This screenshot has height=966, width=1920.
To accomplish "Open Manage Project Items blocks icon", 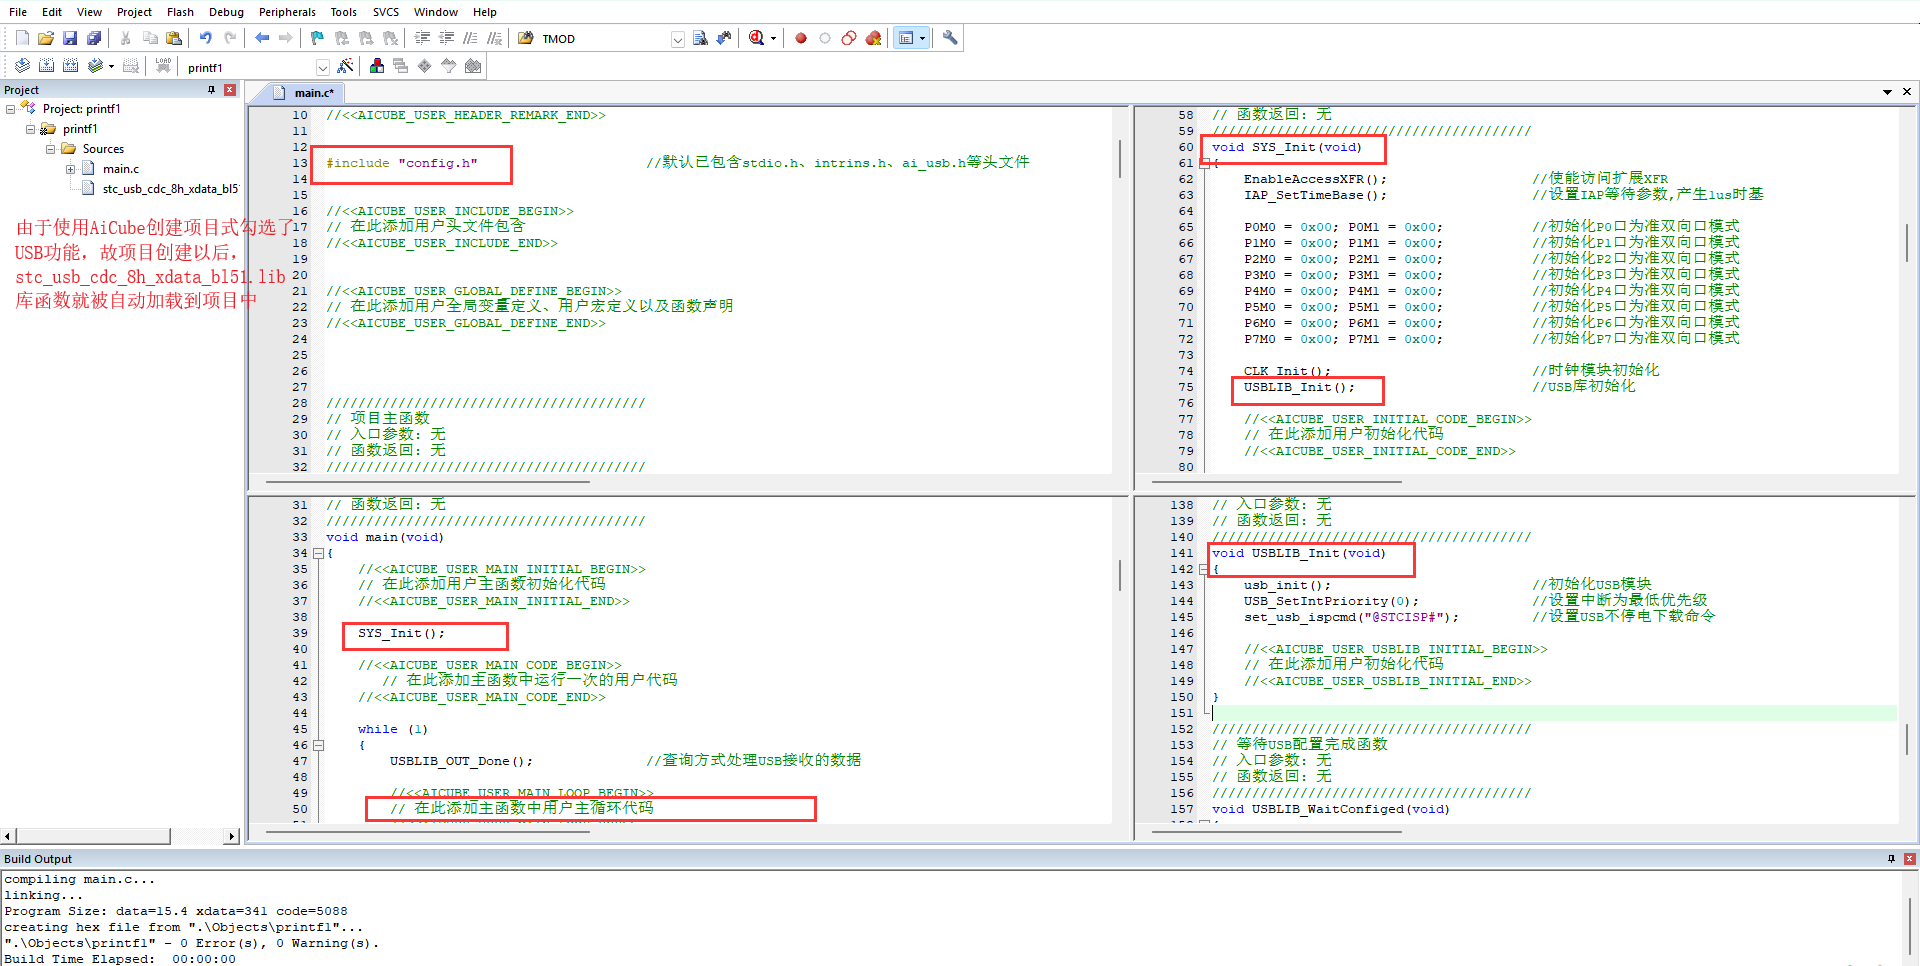I will 377,66.
